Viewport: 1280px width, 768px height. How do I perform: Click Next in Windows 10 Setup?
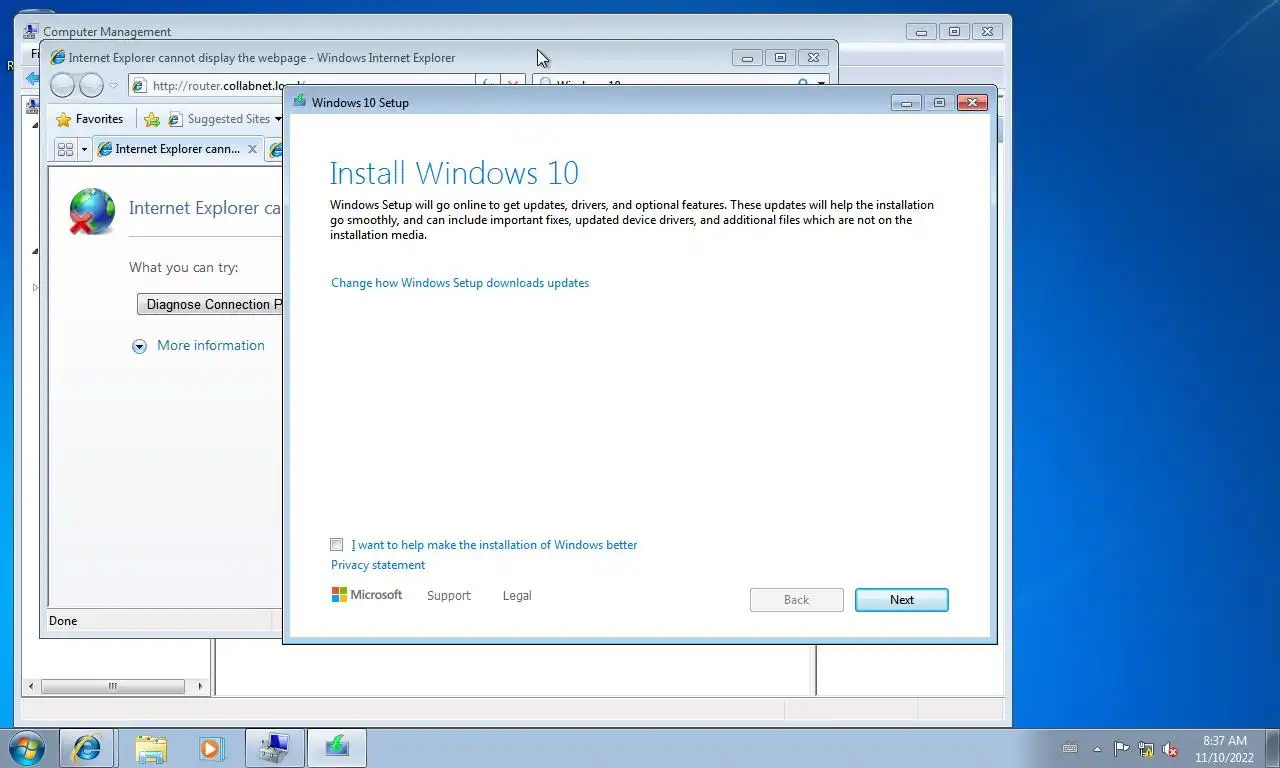click(x=901, y=599)
